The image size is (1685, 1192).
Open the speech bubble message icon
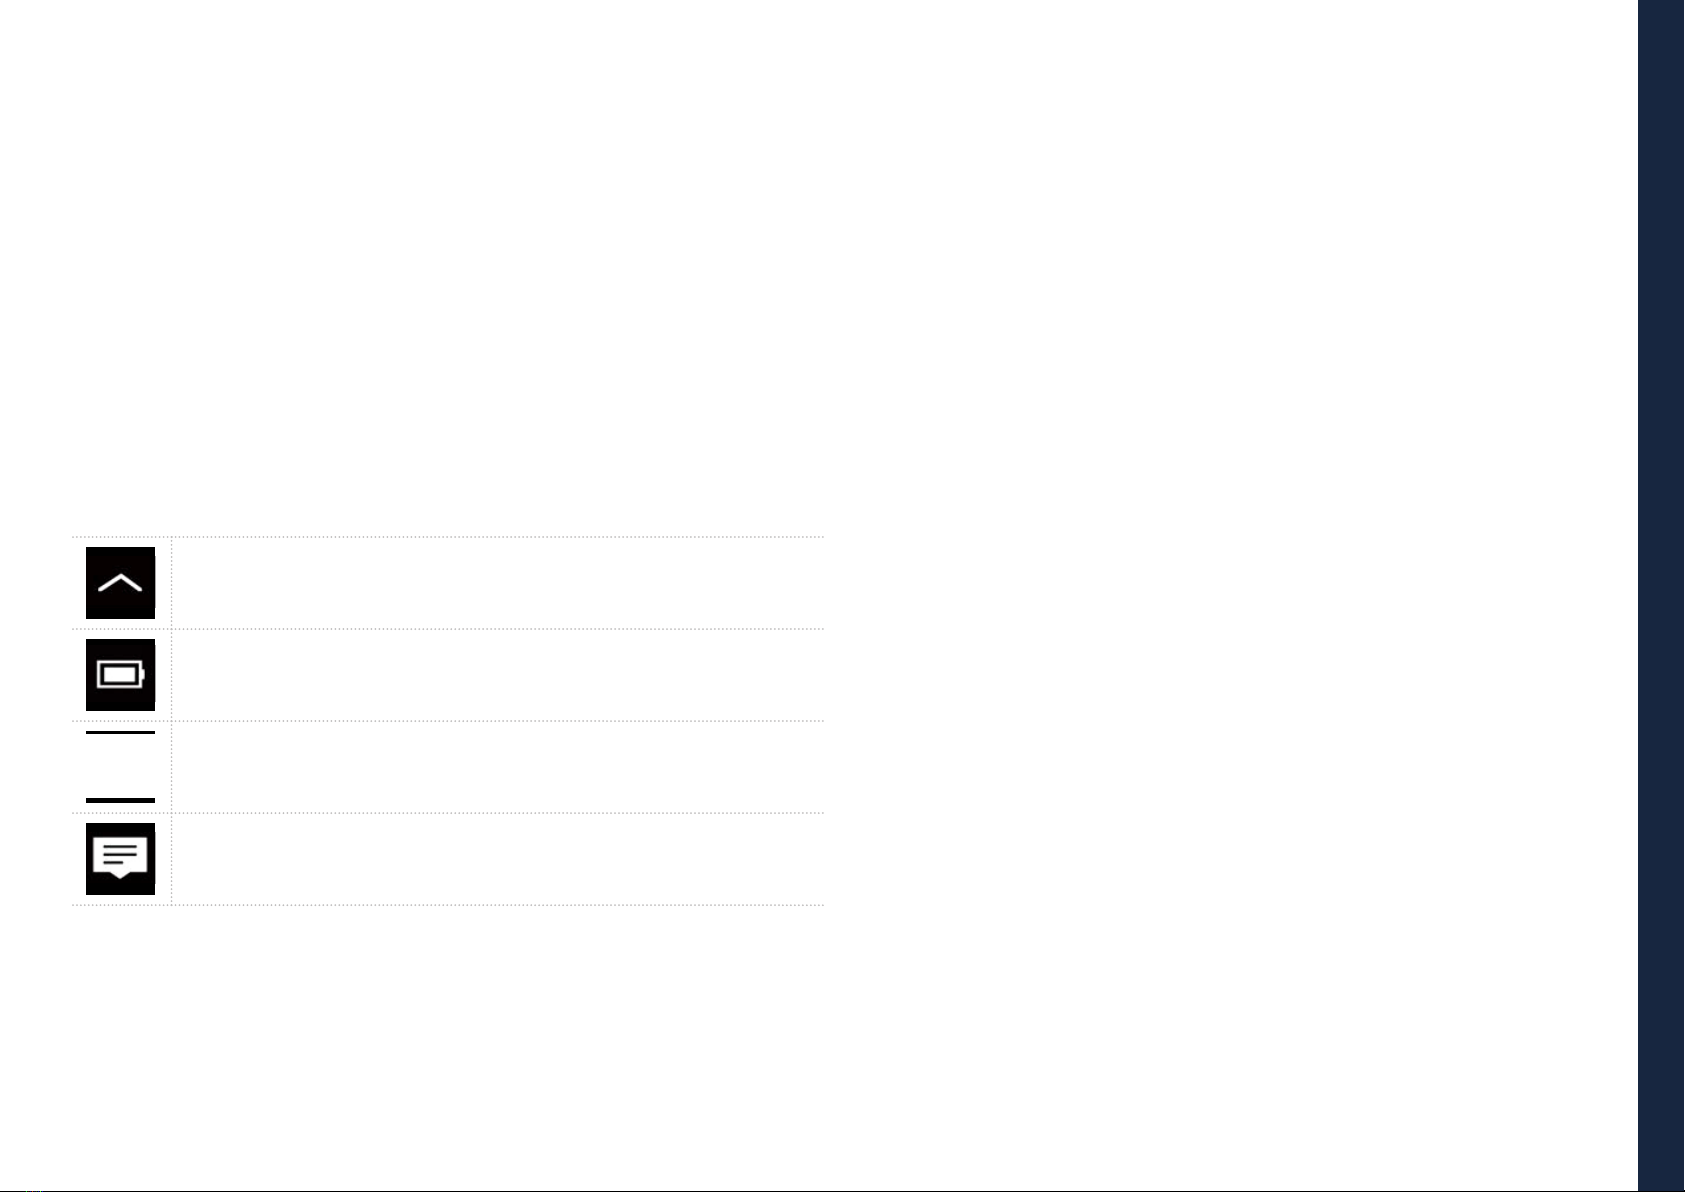coord(120,859)
